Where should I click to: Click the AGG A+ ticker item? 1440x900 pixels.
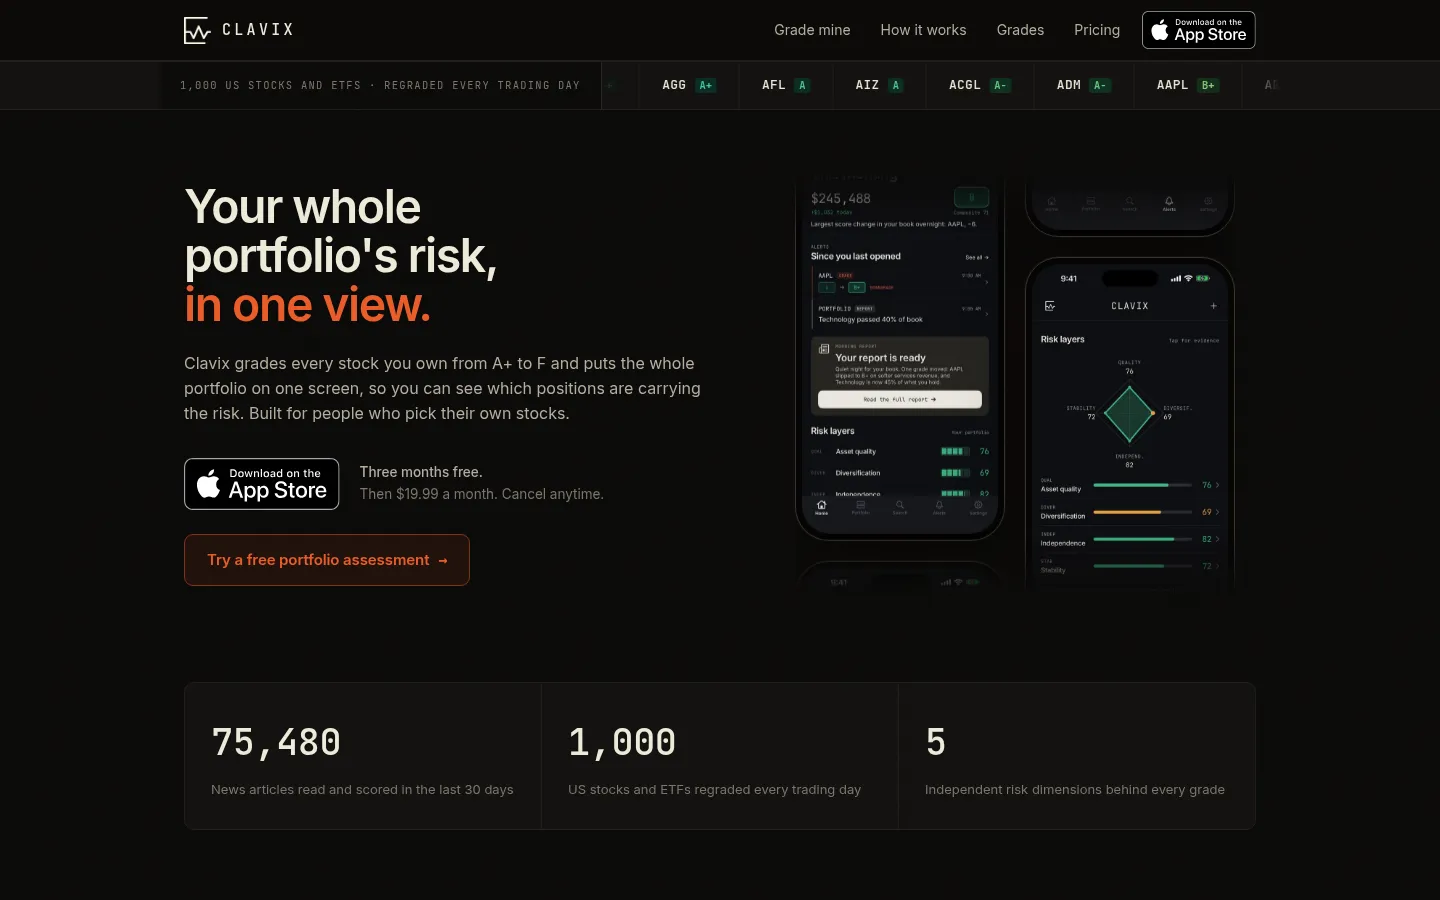point(689,85)
